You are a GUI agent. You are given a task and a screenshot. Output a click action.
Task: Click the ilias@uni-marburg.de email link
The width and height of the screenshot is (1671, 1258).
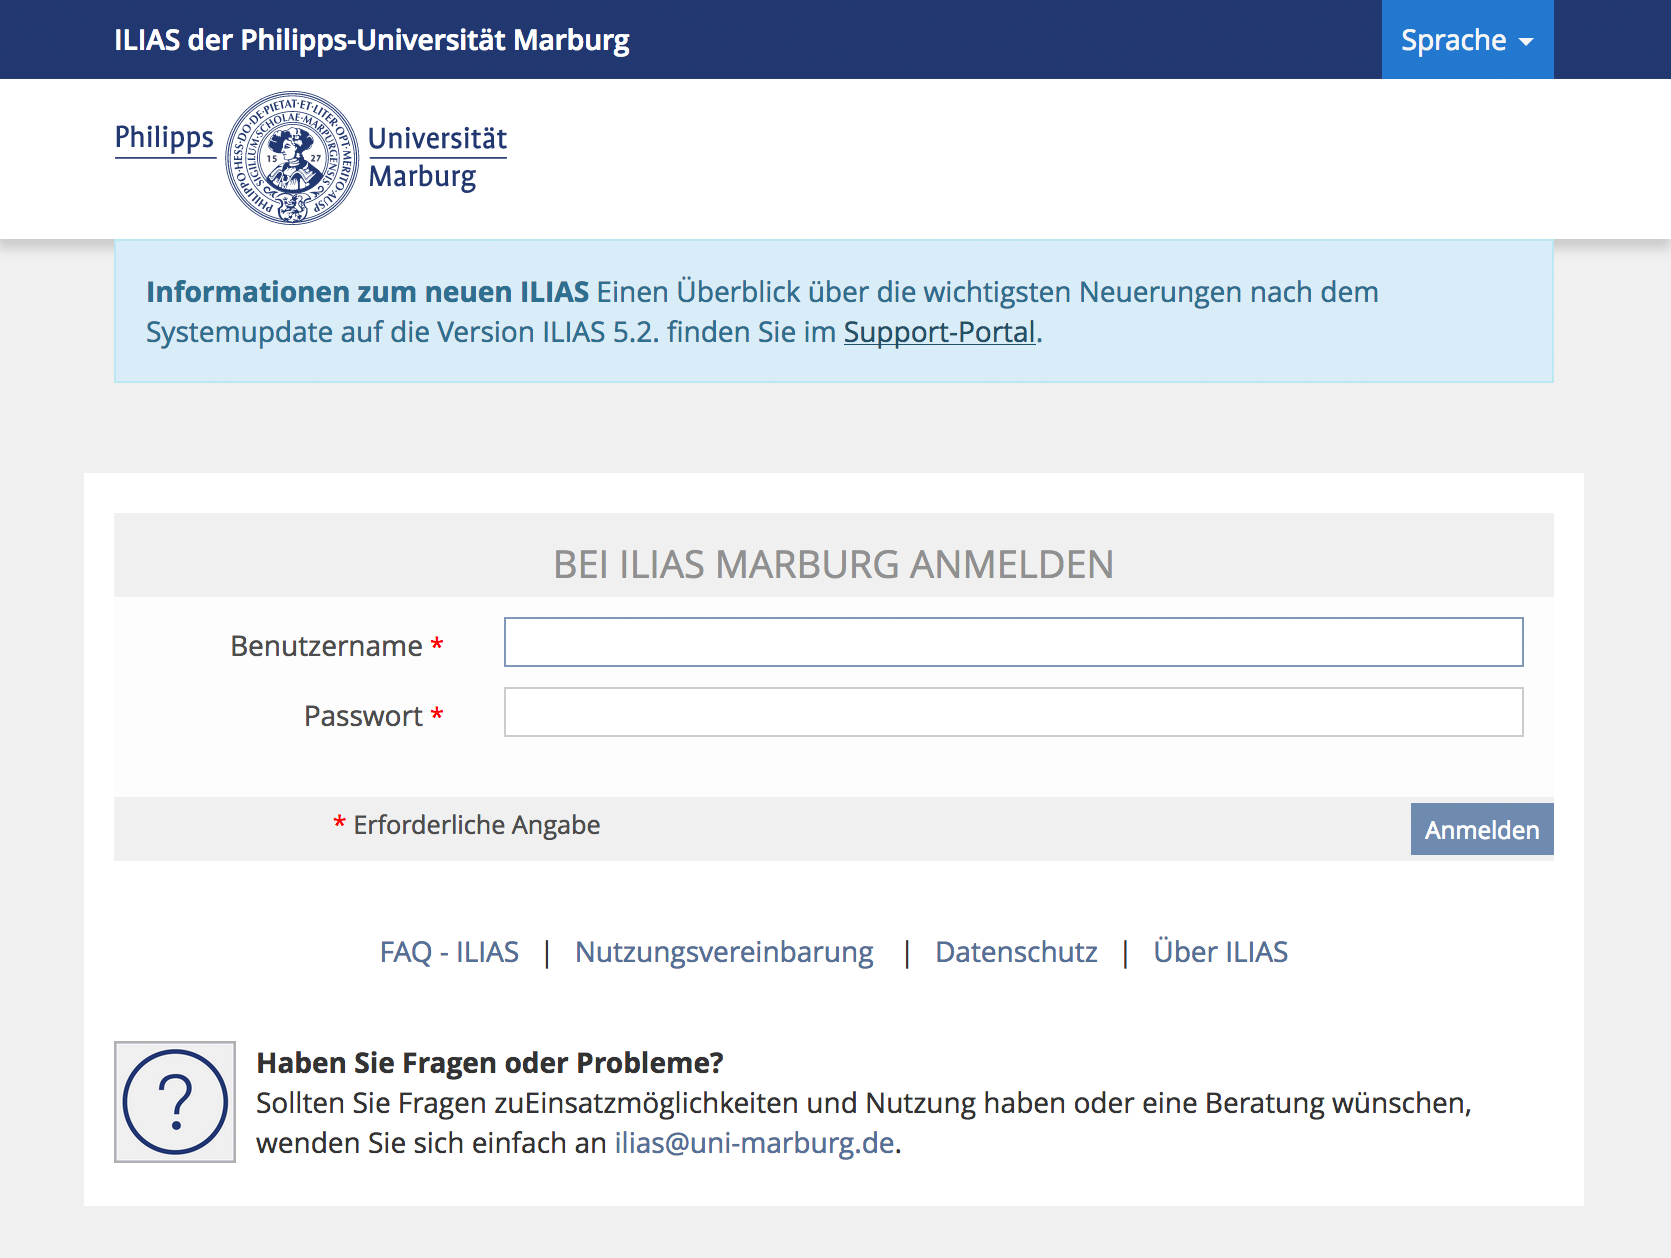click(754, 1143)
